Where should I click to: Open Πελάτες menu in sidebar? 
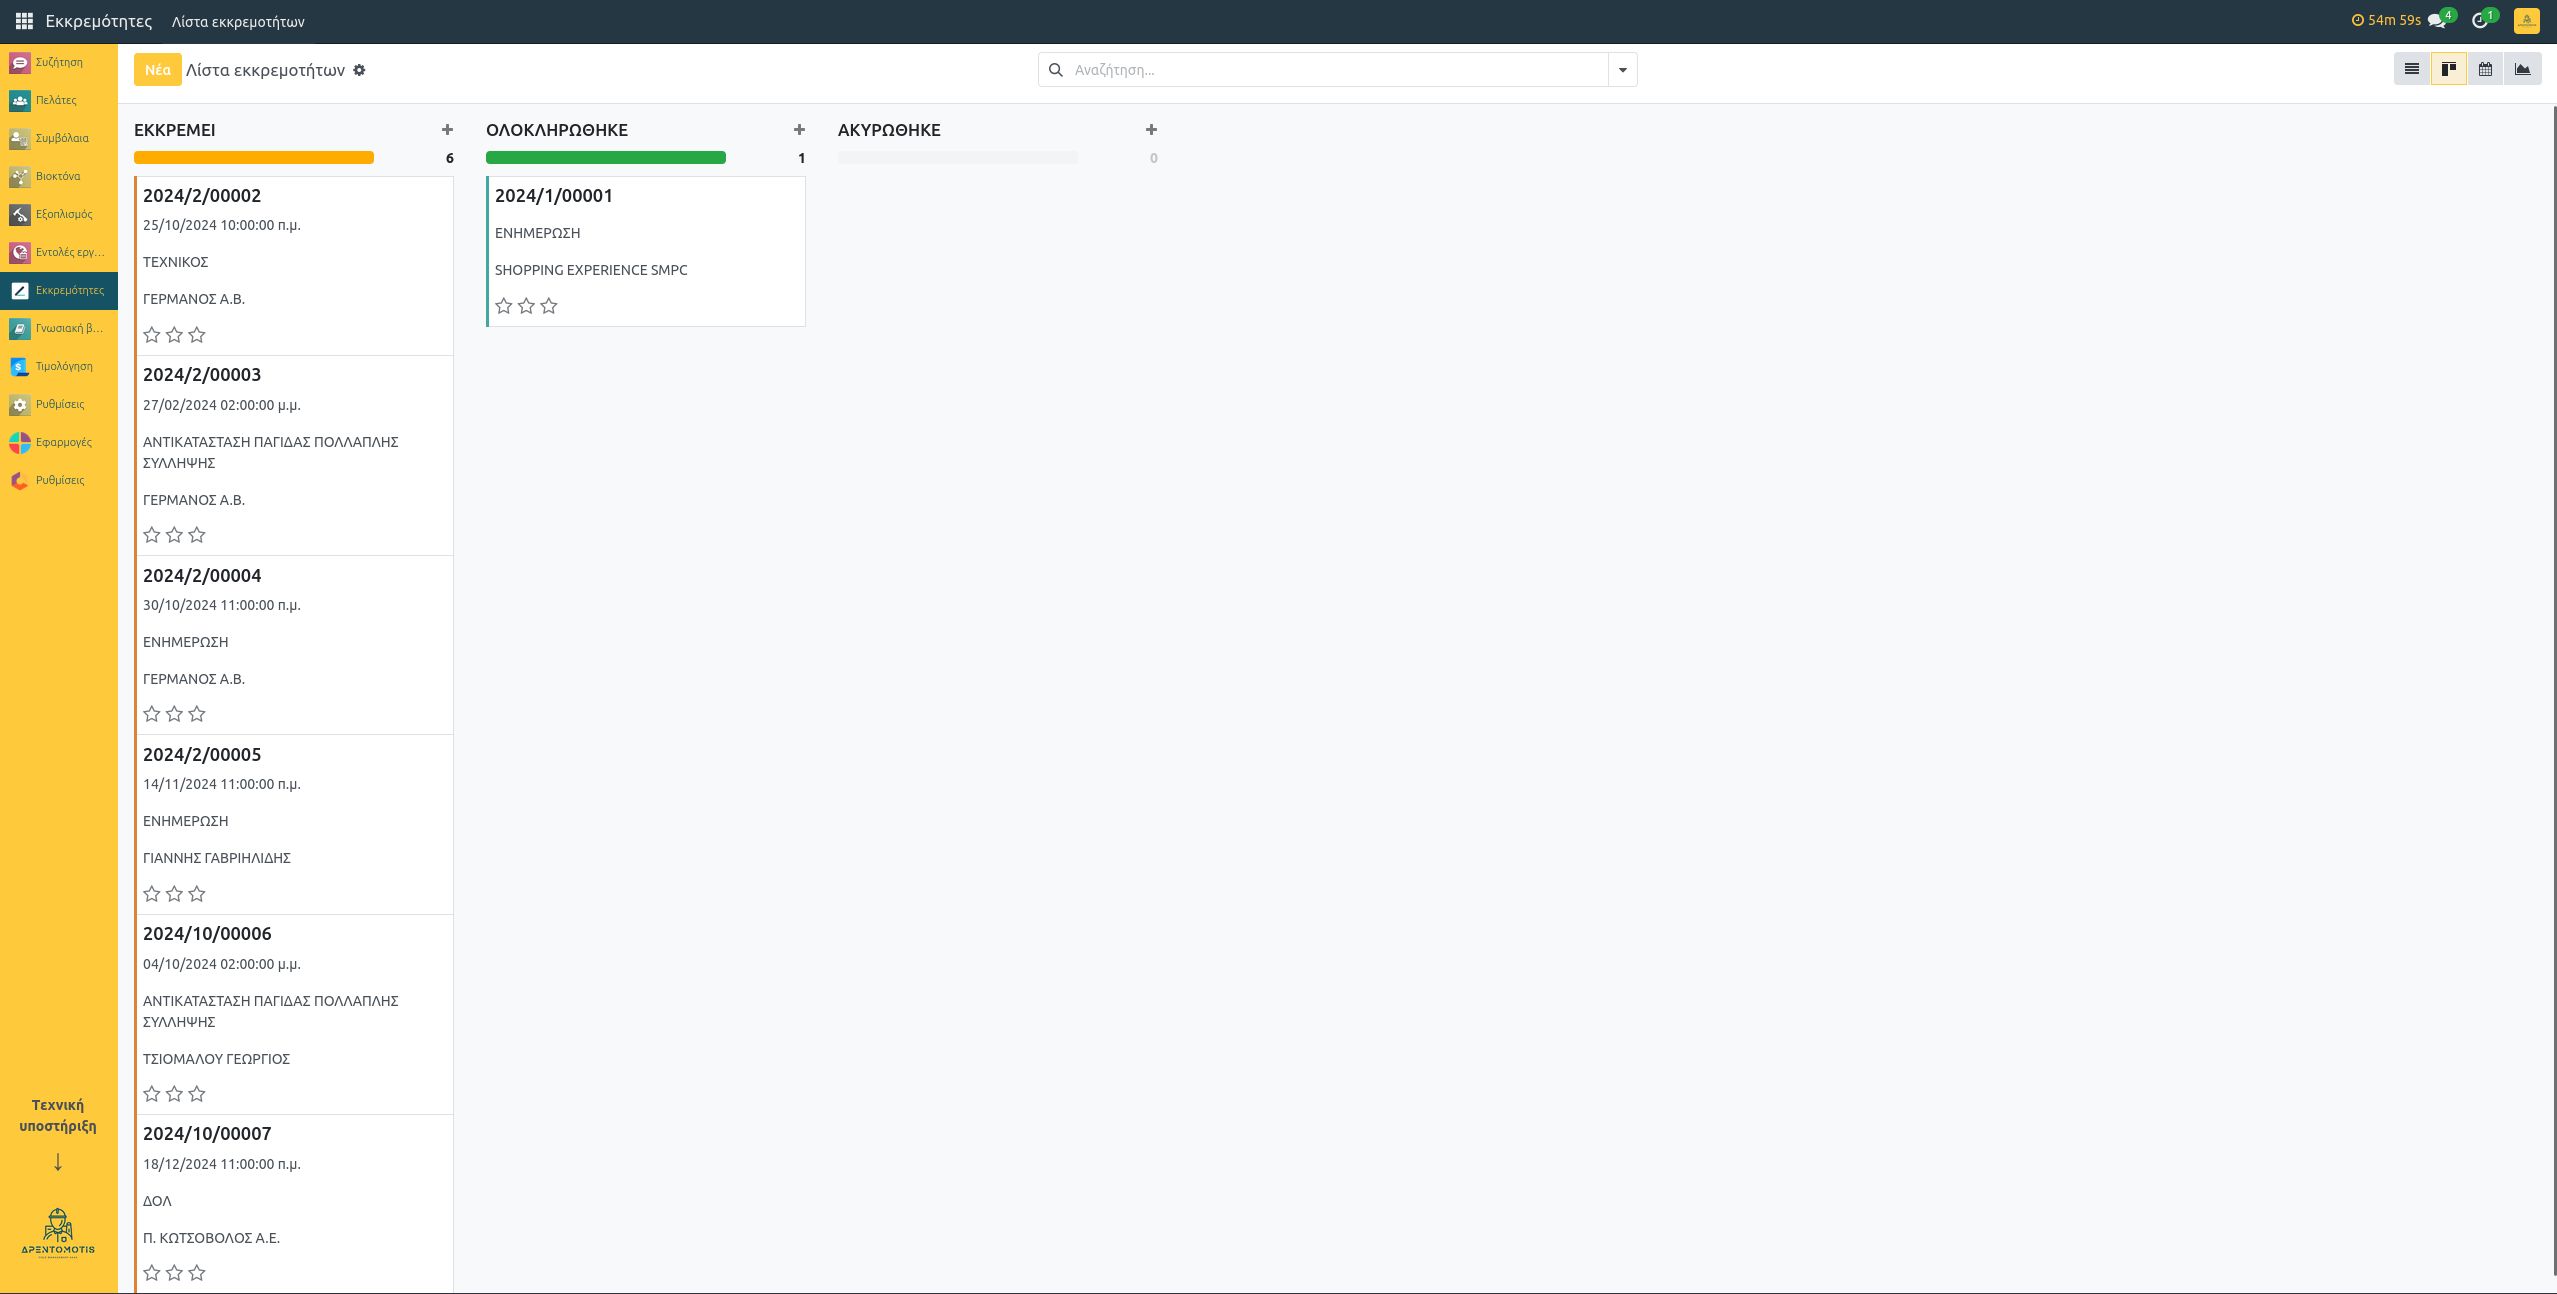(58, 100)
